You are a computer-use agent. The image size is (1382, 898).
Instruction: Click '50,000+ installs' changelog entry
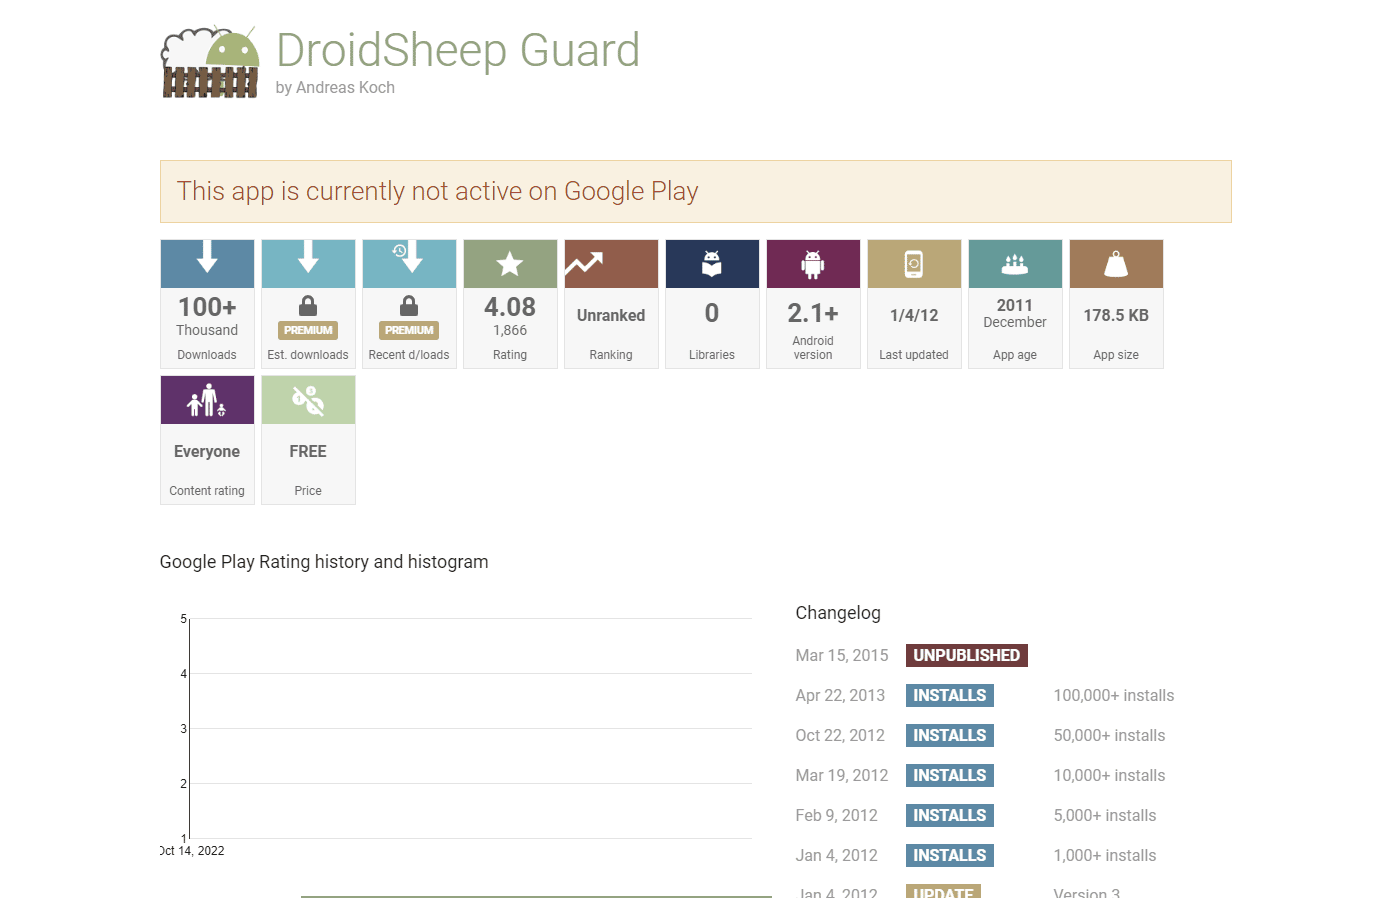pos(1110,735)
